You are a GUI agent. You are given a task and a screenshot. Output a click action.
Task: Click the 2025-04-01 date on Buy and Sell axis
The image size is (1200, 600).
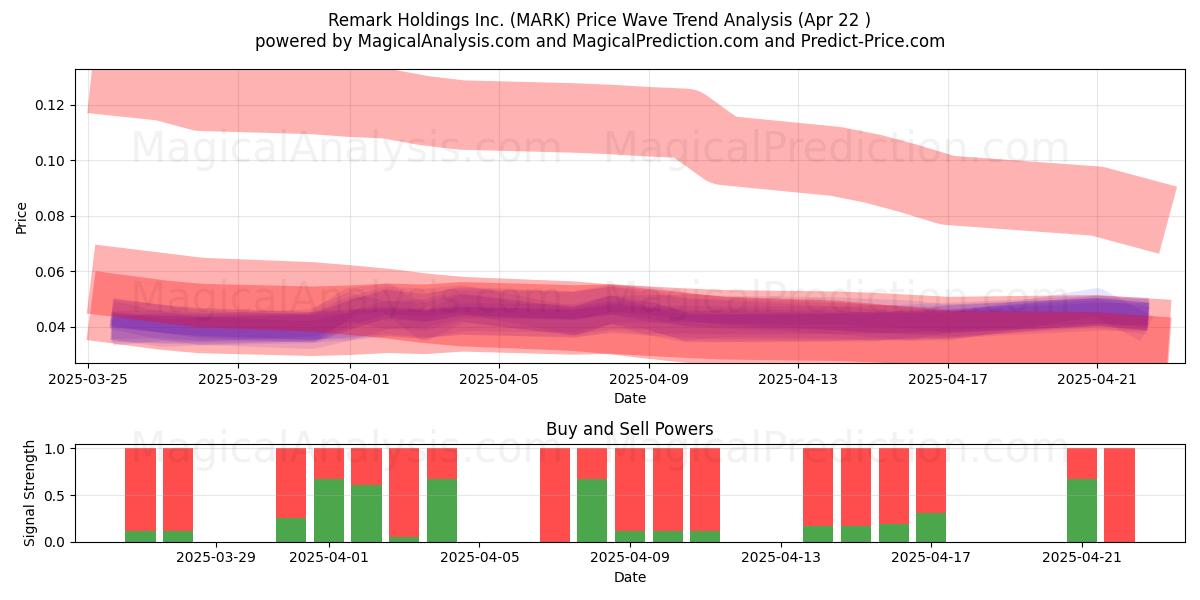pyautogui.click(x=329, y=558)
